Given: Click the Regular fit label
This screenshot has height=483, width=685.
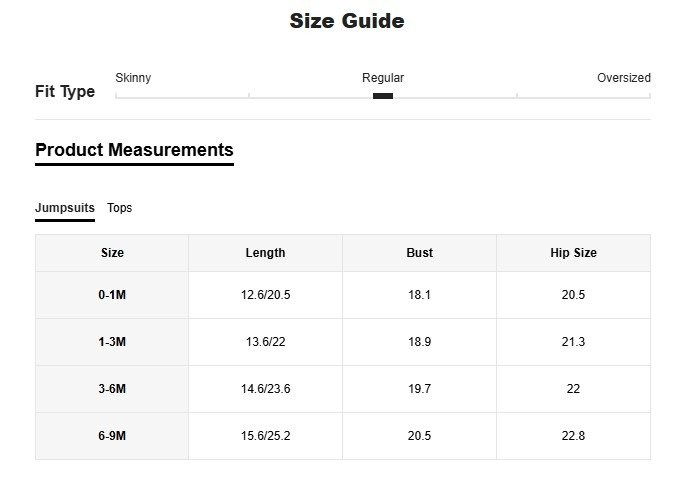Looking at the screenshot, I should [383, 78].
